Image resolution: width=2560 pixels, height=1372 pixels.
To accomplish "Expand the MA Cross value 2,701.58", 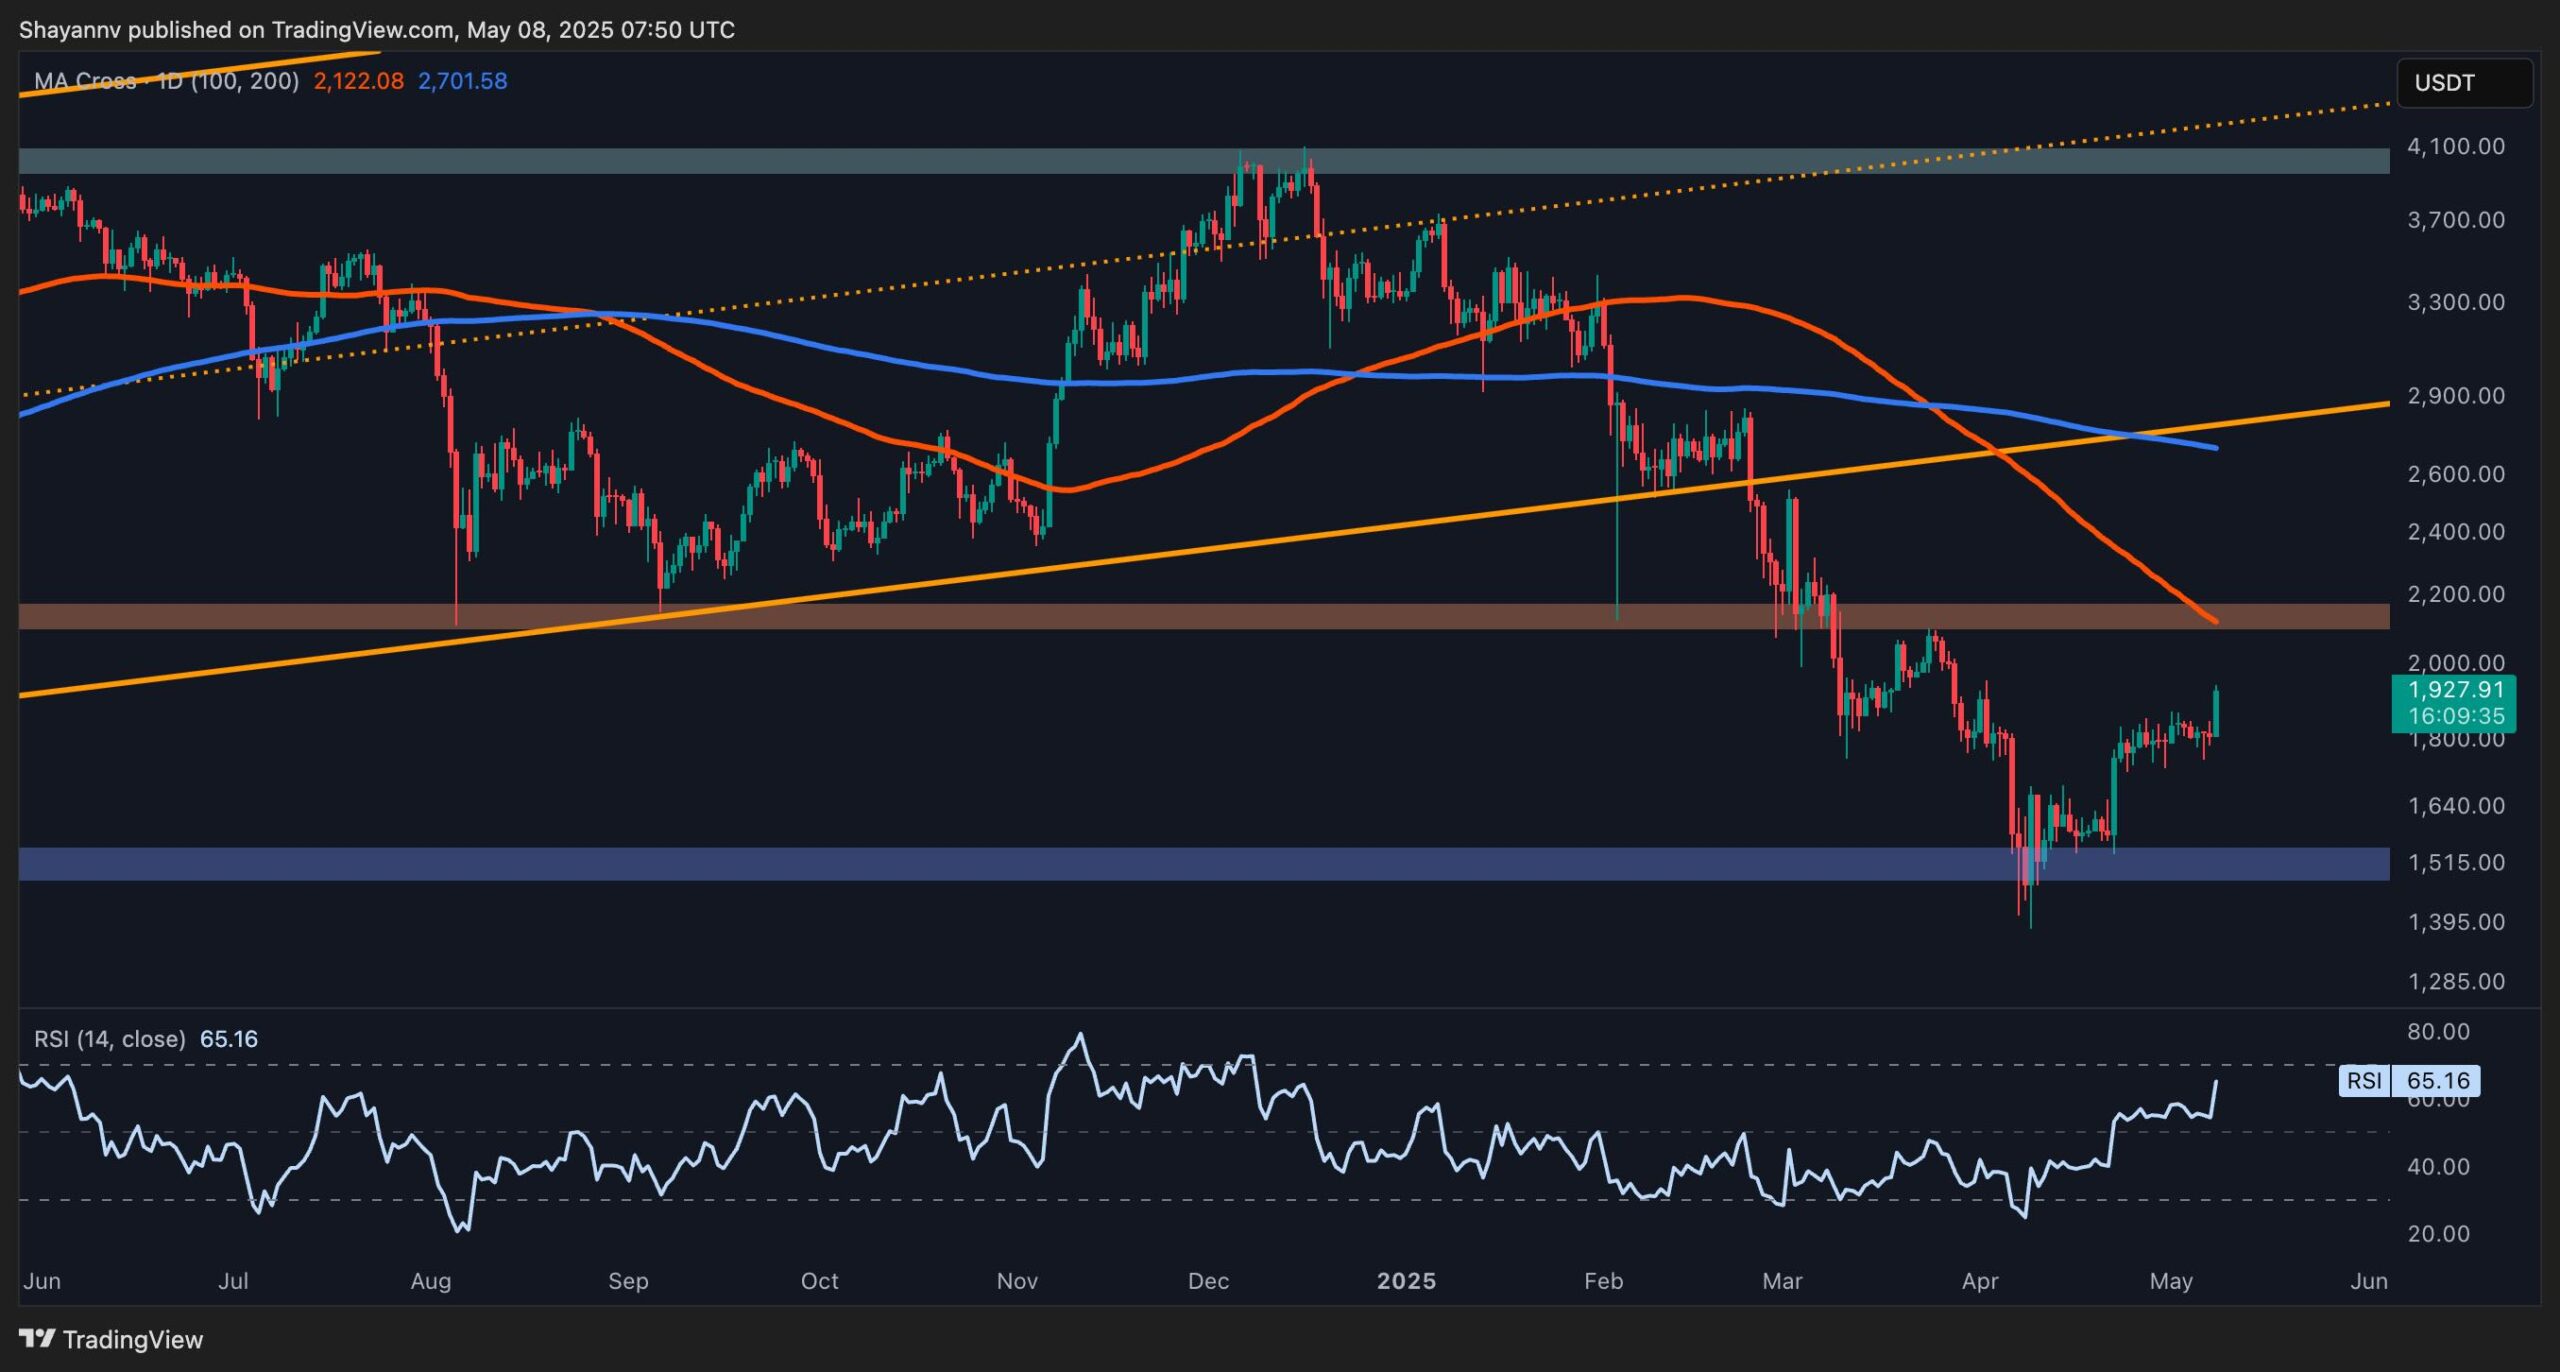I will pos(462,82).
